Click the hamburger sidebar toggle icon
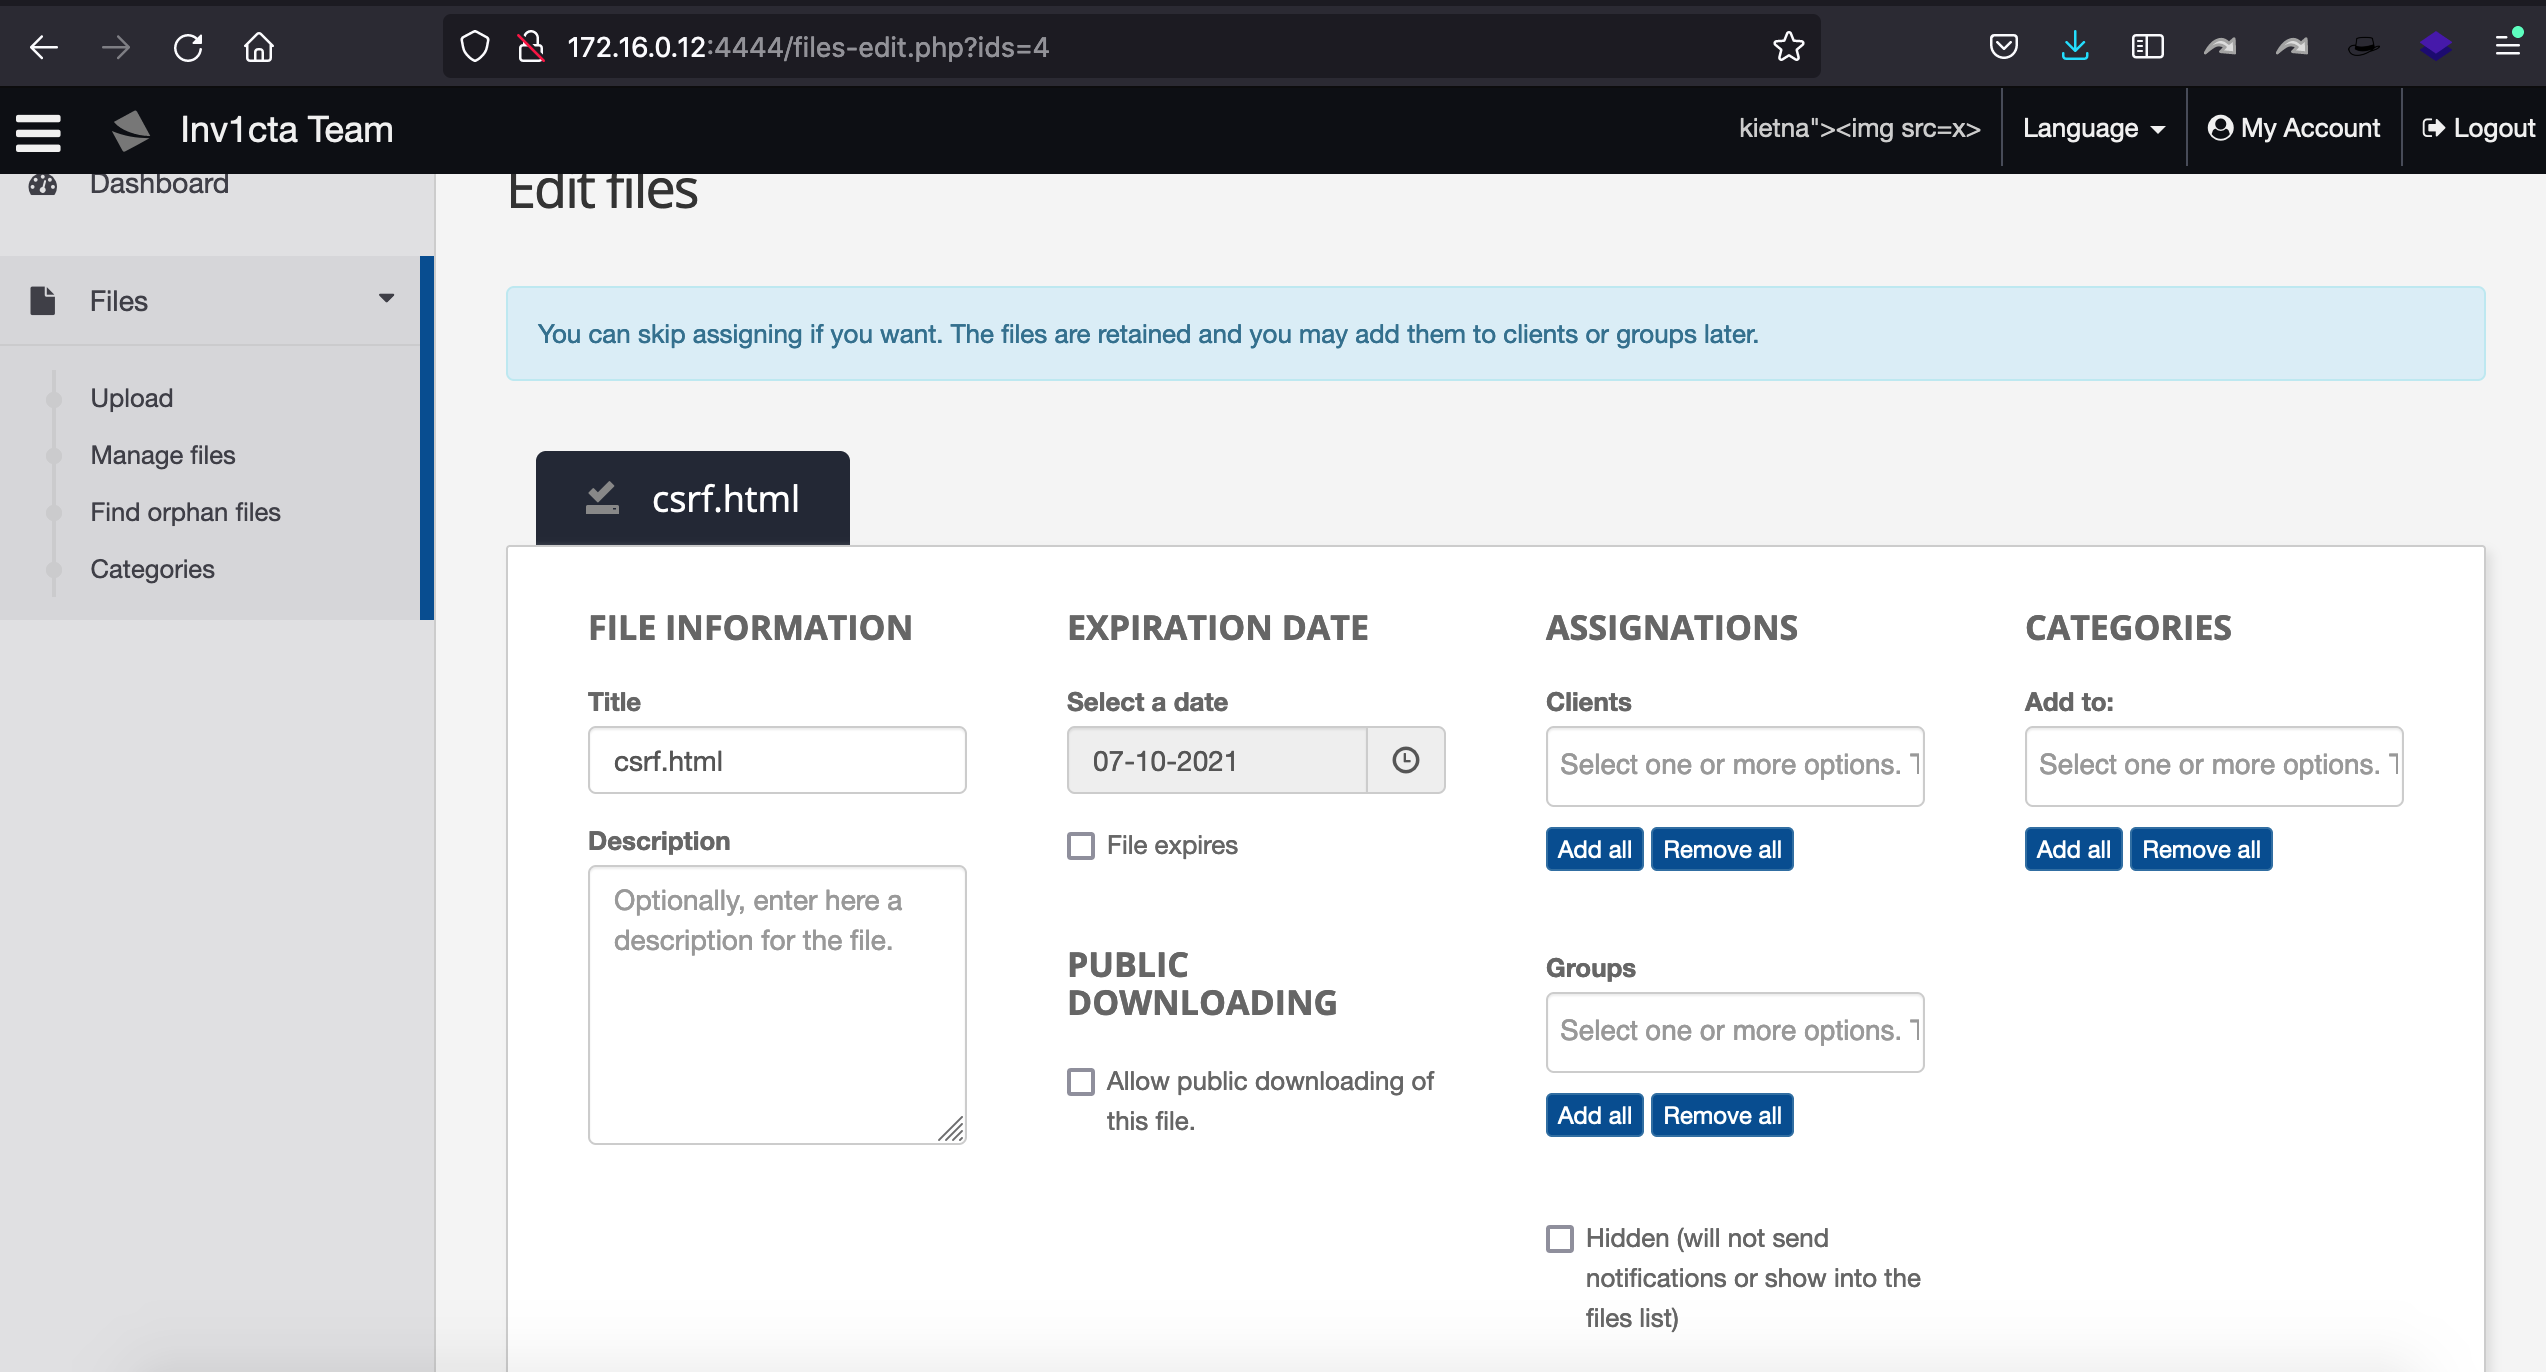The width and height of the screenshot is (2546, 1372). pyautogui.click(x=38, y=131)
